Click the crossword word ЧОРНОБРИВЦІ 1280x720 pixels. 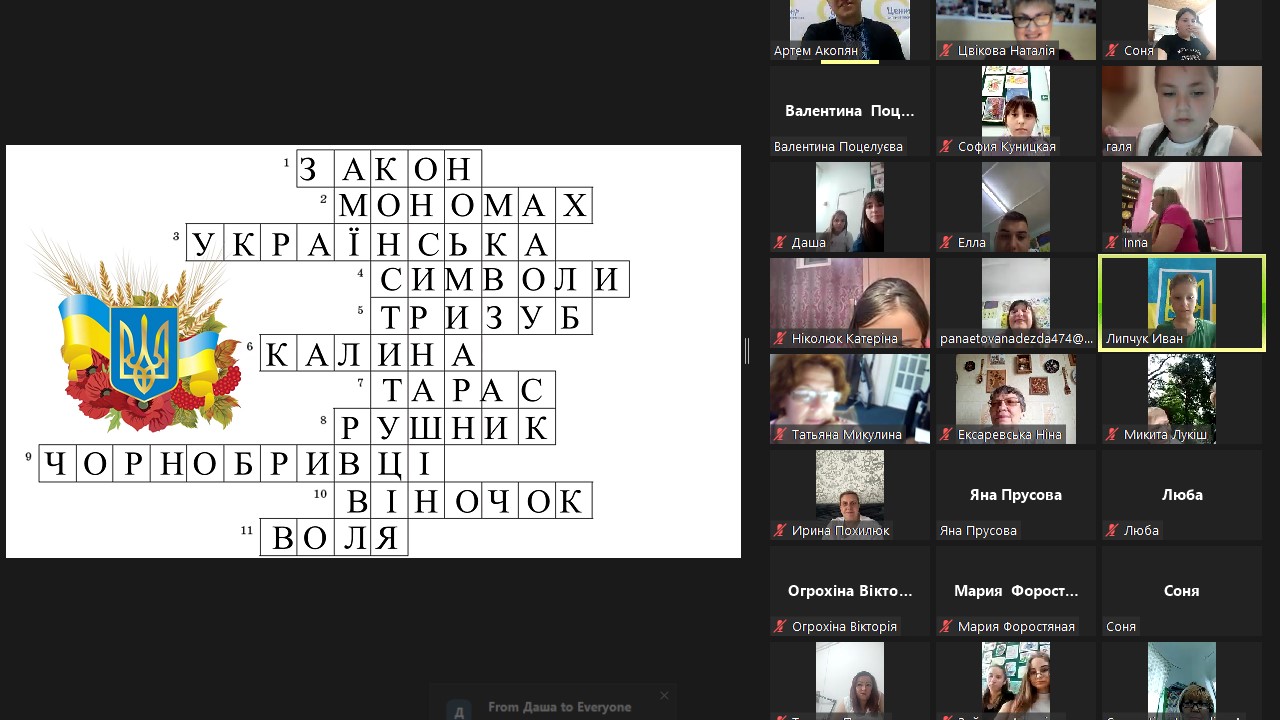[241, 464]
